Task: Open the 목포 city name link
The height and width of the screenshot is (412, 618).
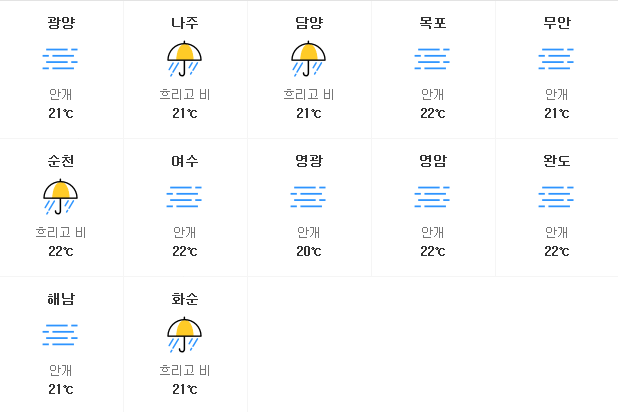Action: 432,22
